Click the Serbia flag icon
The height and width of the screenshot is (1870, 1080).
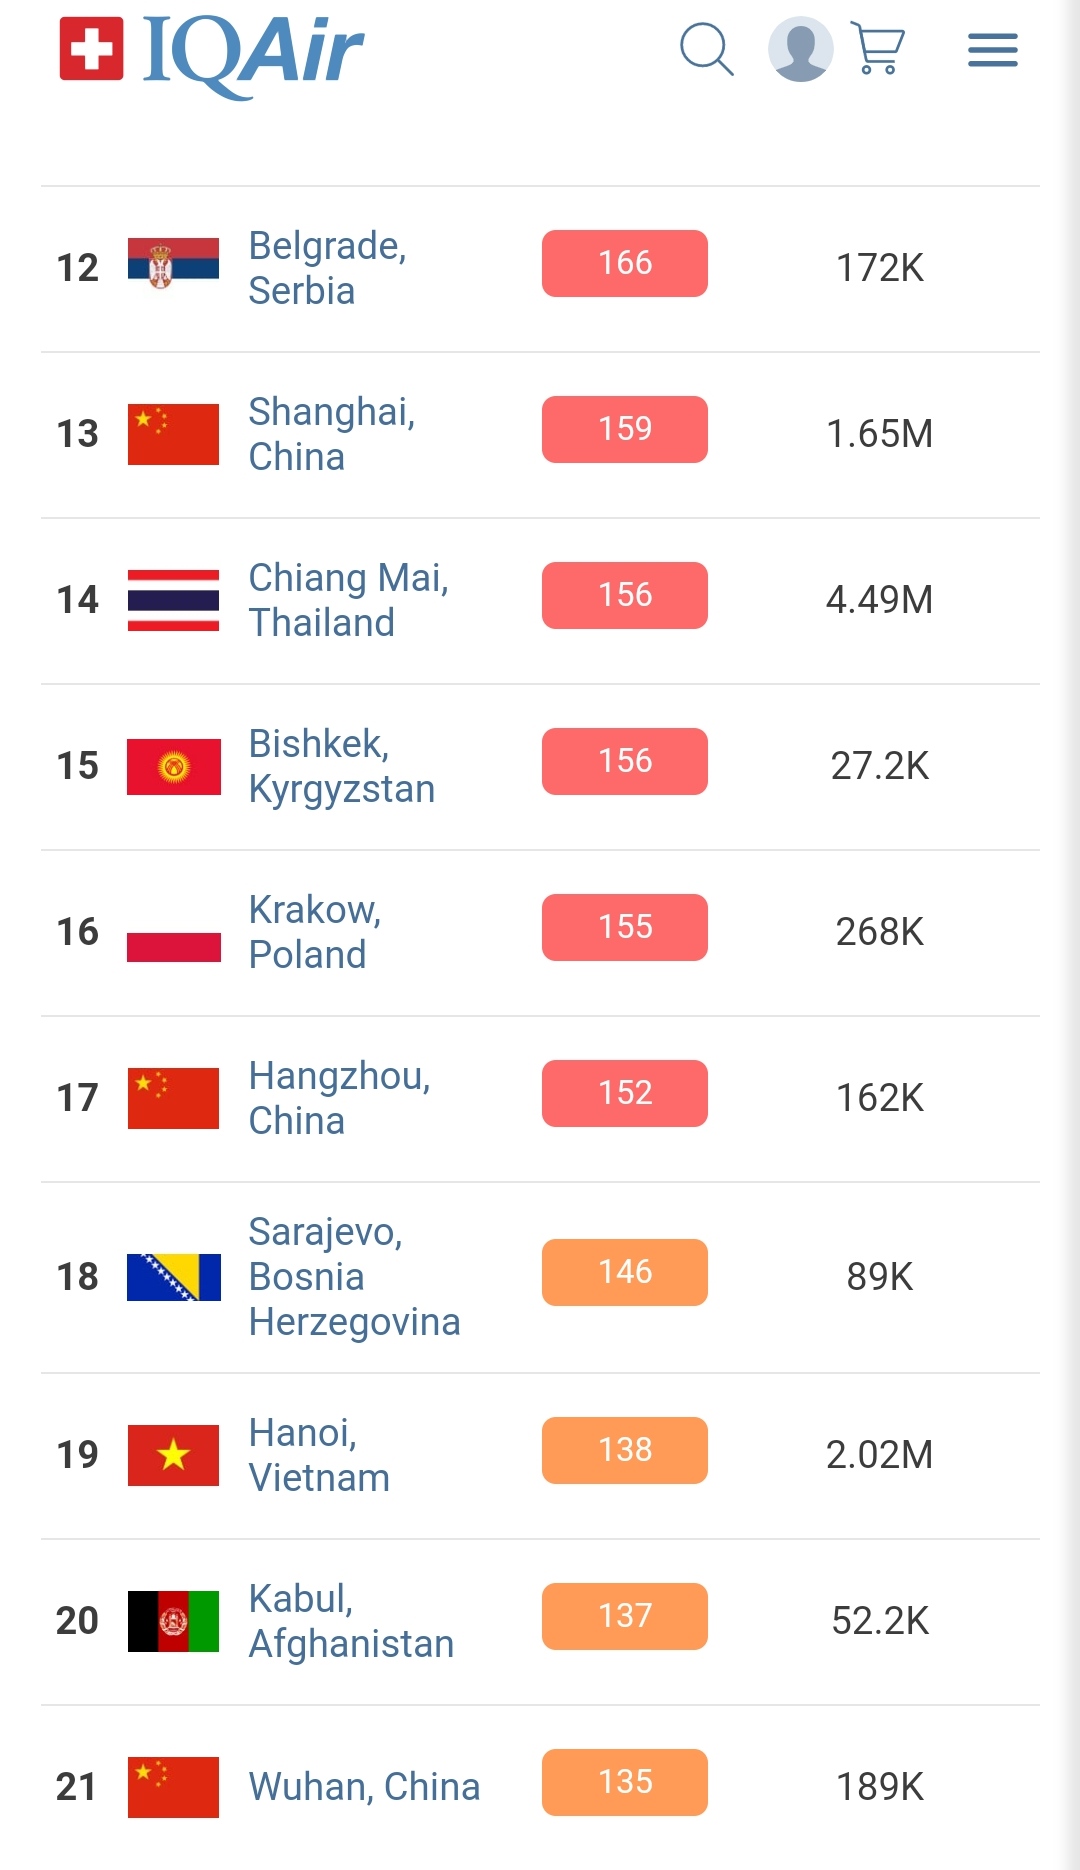click(x=173, y=264)
